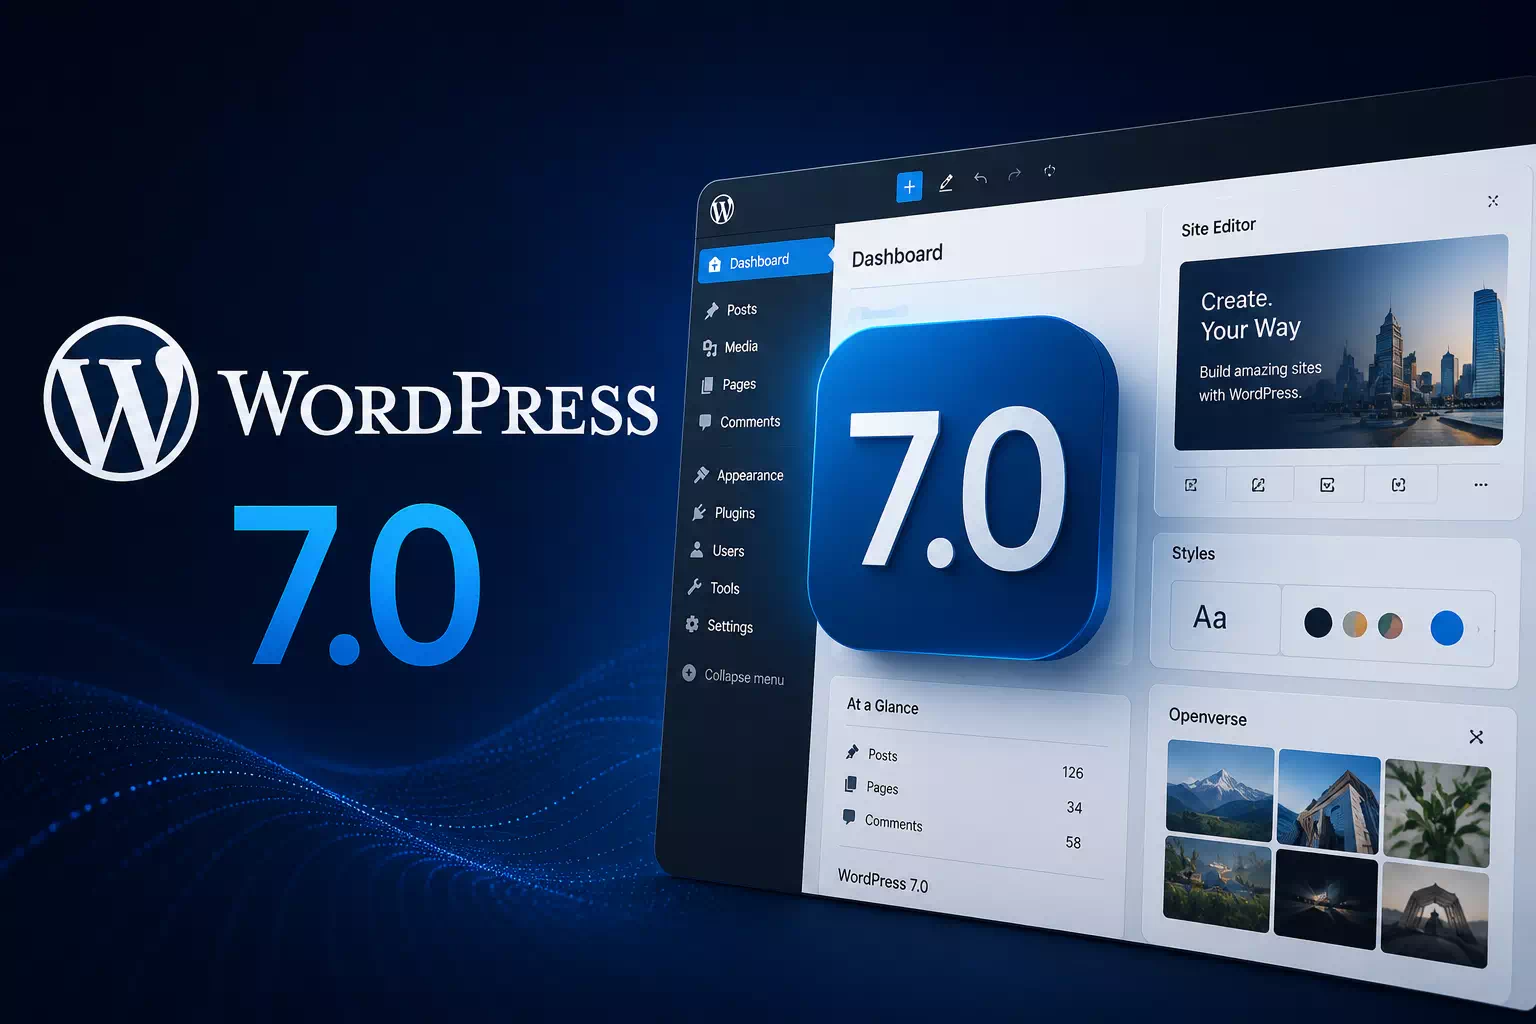Select the arched structure Openverse image

point(1434,915)
